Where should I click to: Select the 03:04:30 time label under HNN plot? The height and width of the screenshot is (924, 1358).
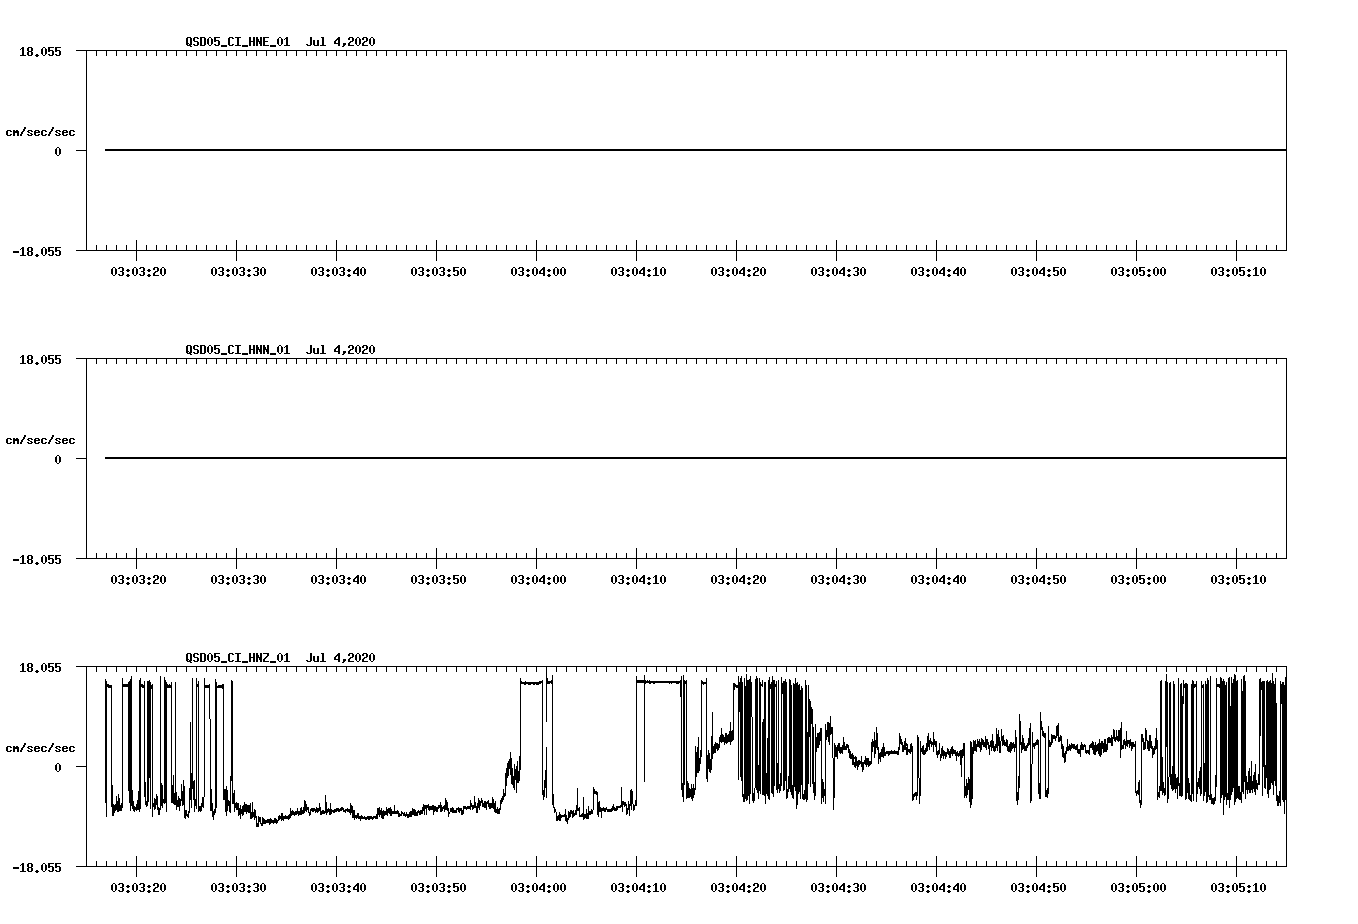838,579
